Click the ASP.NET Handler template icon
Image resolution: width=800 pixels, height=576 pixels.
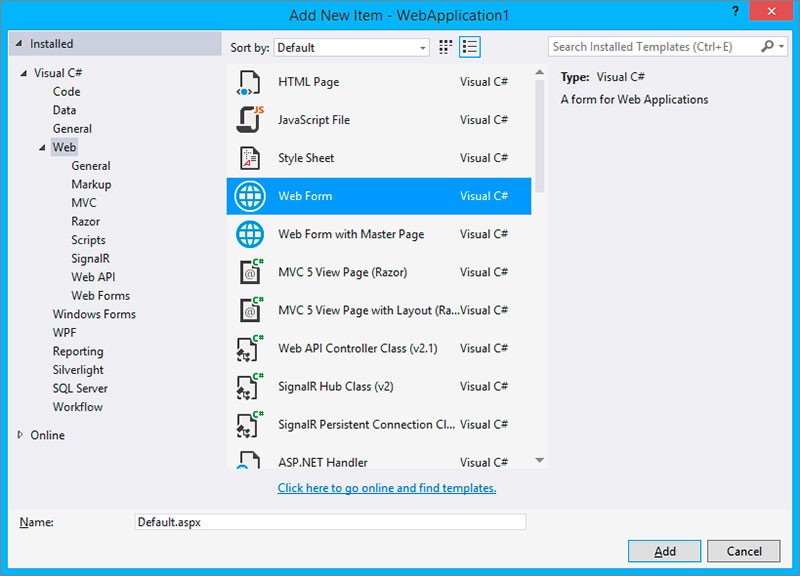pyautogui.click(x=249, y=460)
